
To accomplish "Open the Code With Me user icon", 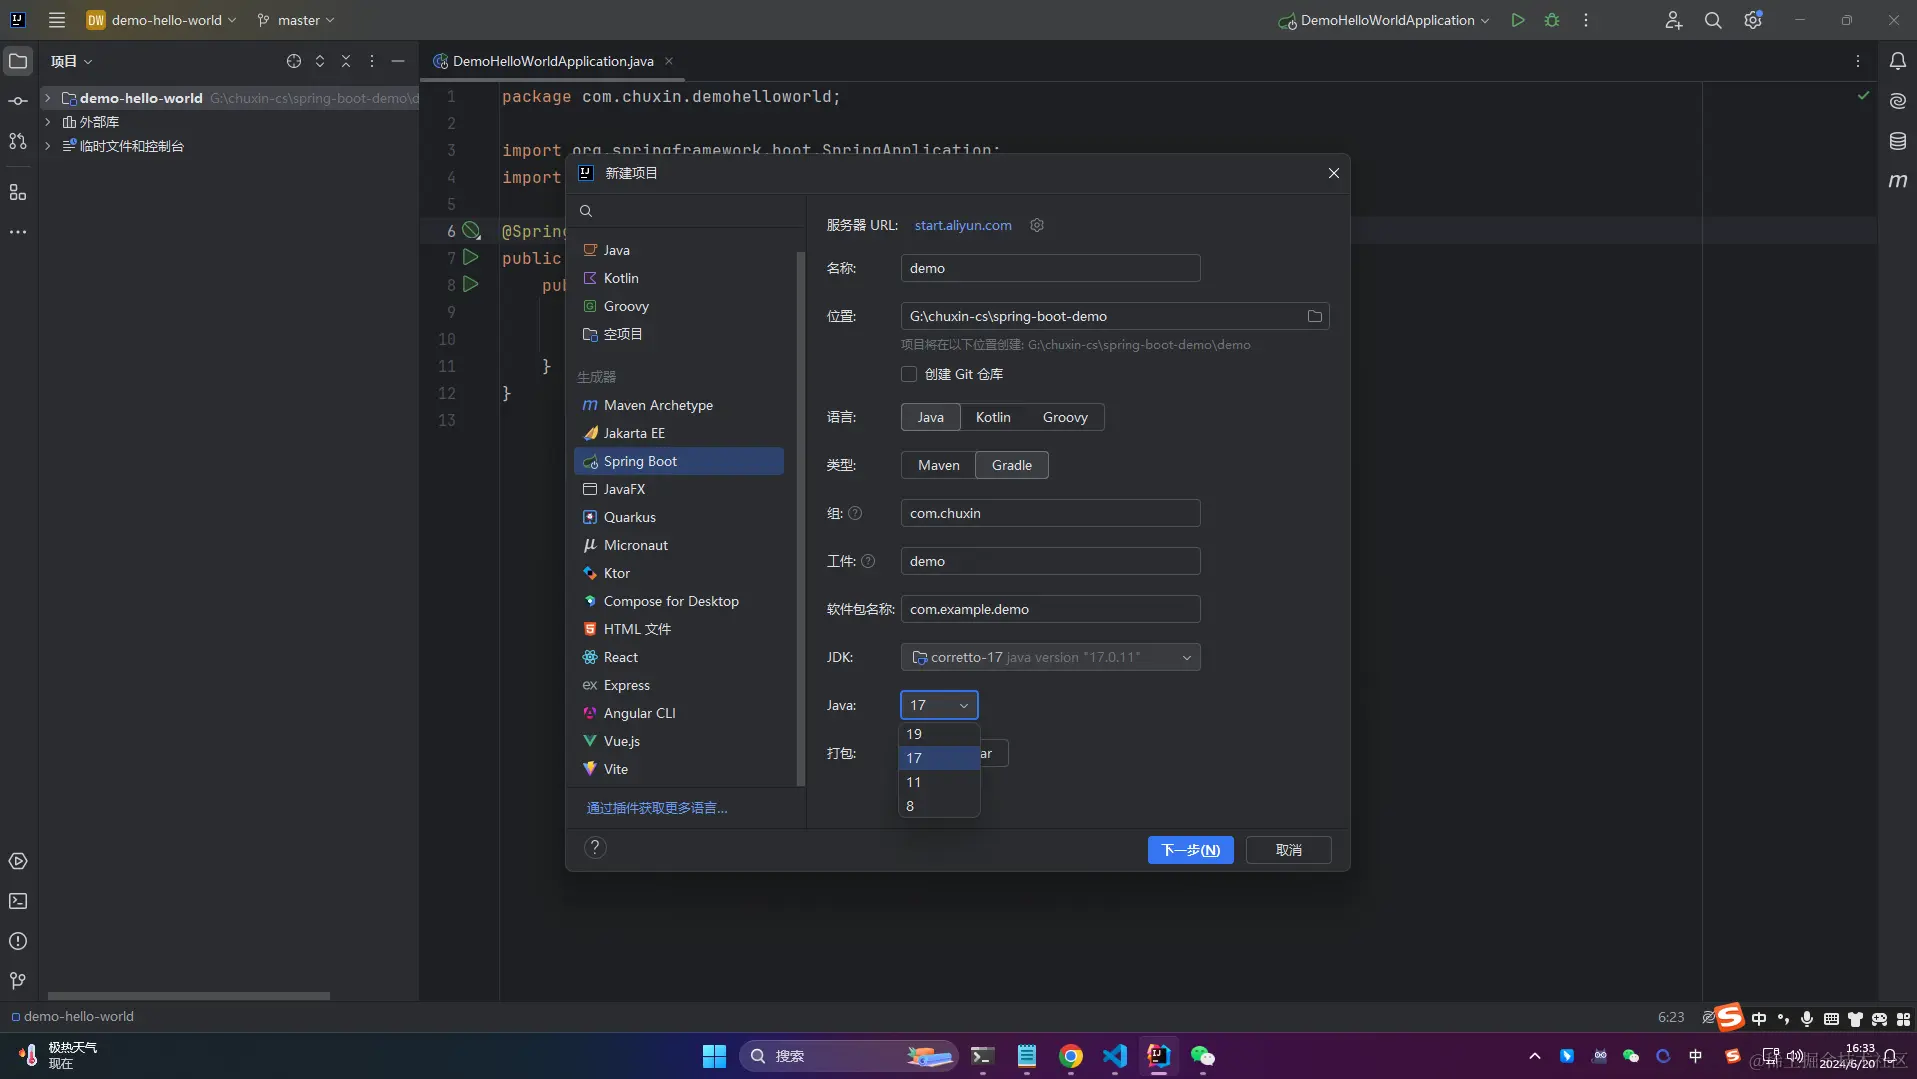I will click(x=1673, y=20).
